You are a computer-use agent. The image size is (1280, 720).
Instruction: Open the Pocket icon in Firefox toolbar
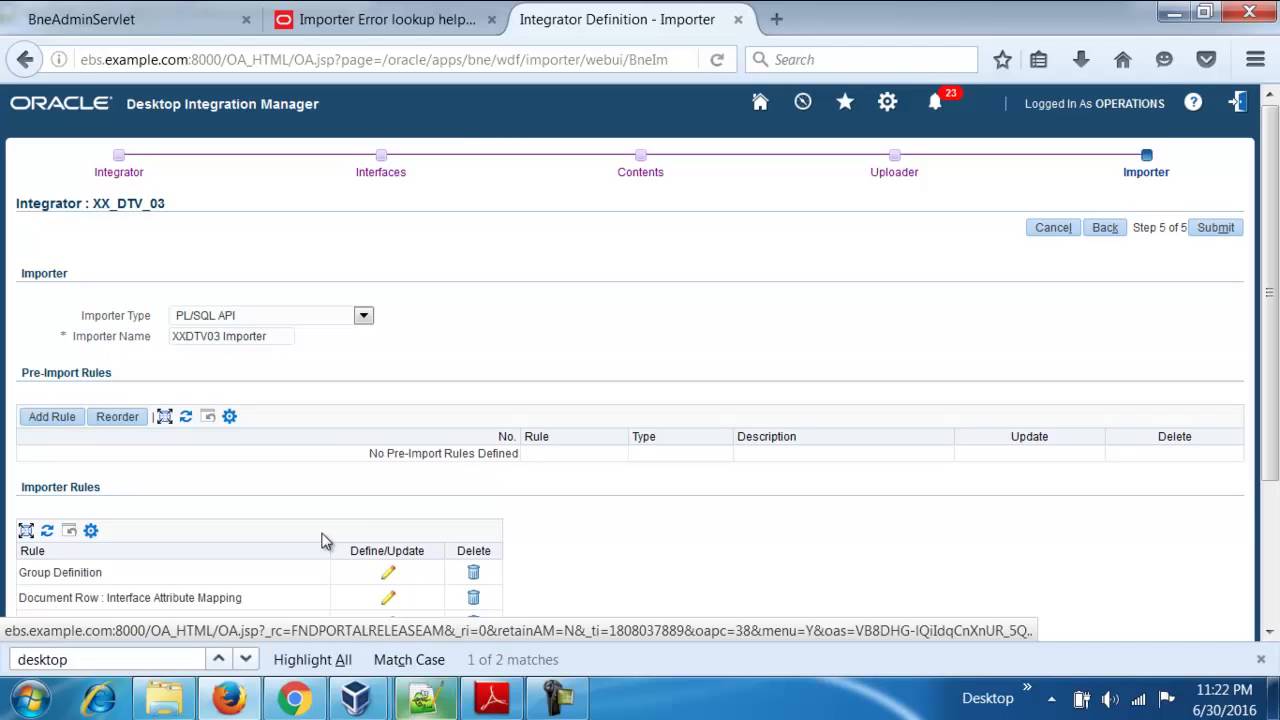click(1206, 59)
